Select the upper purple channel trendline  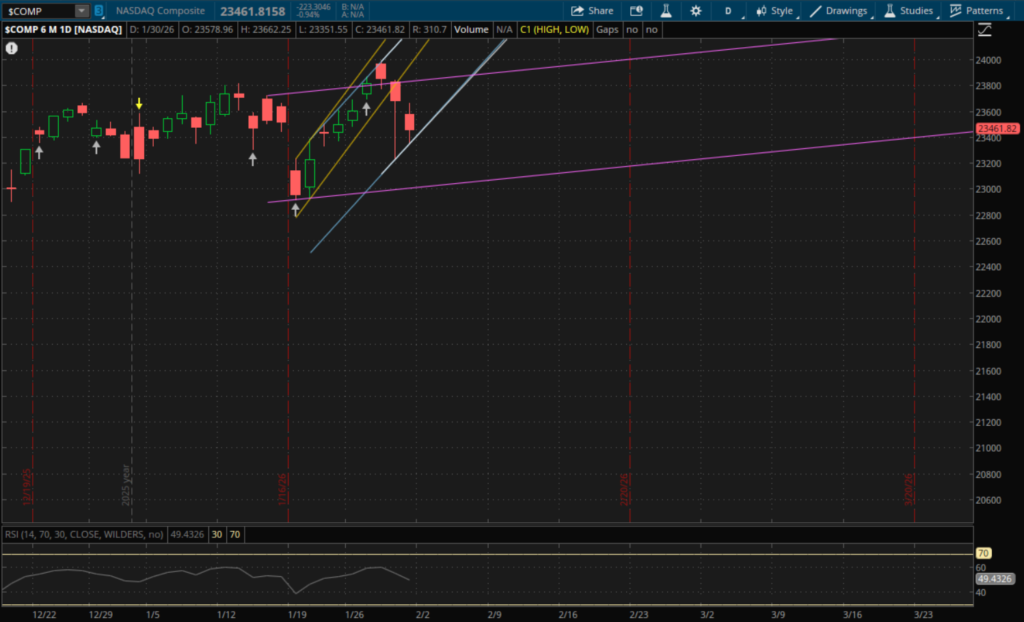point(600,62)
